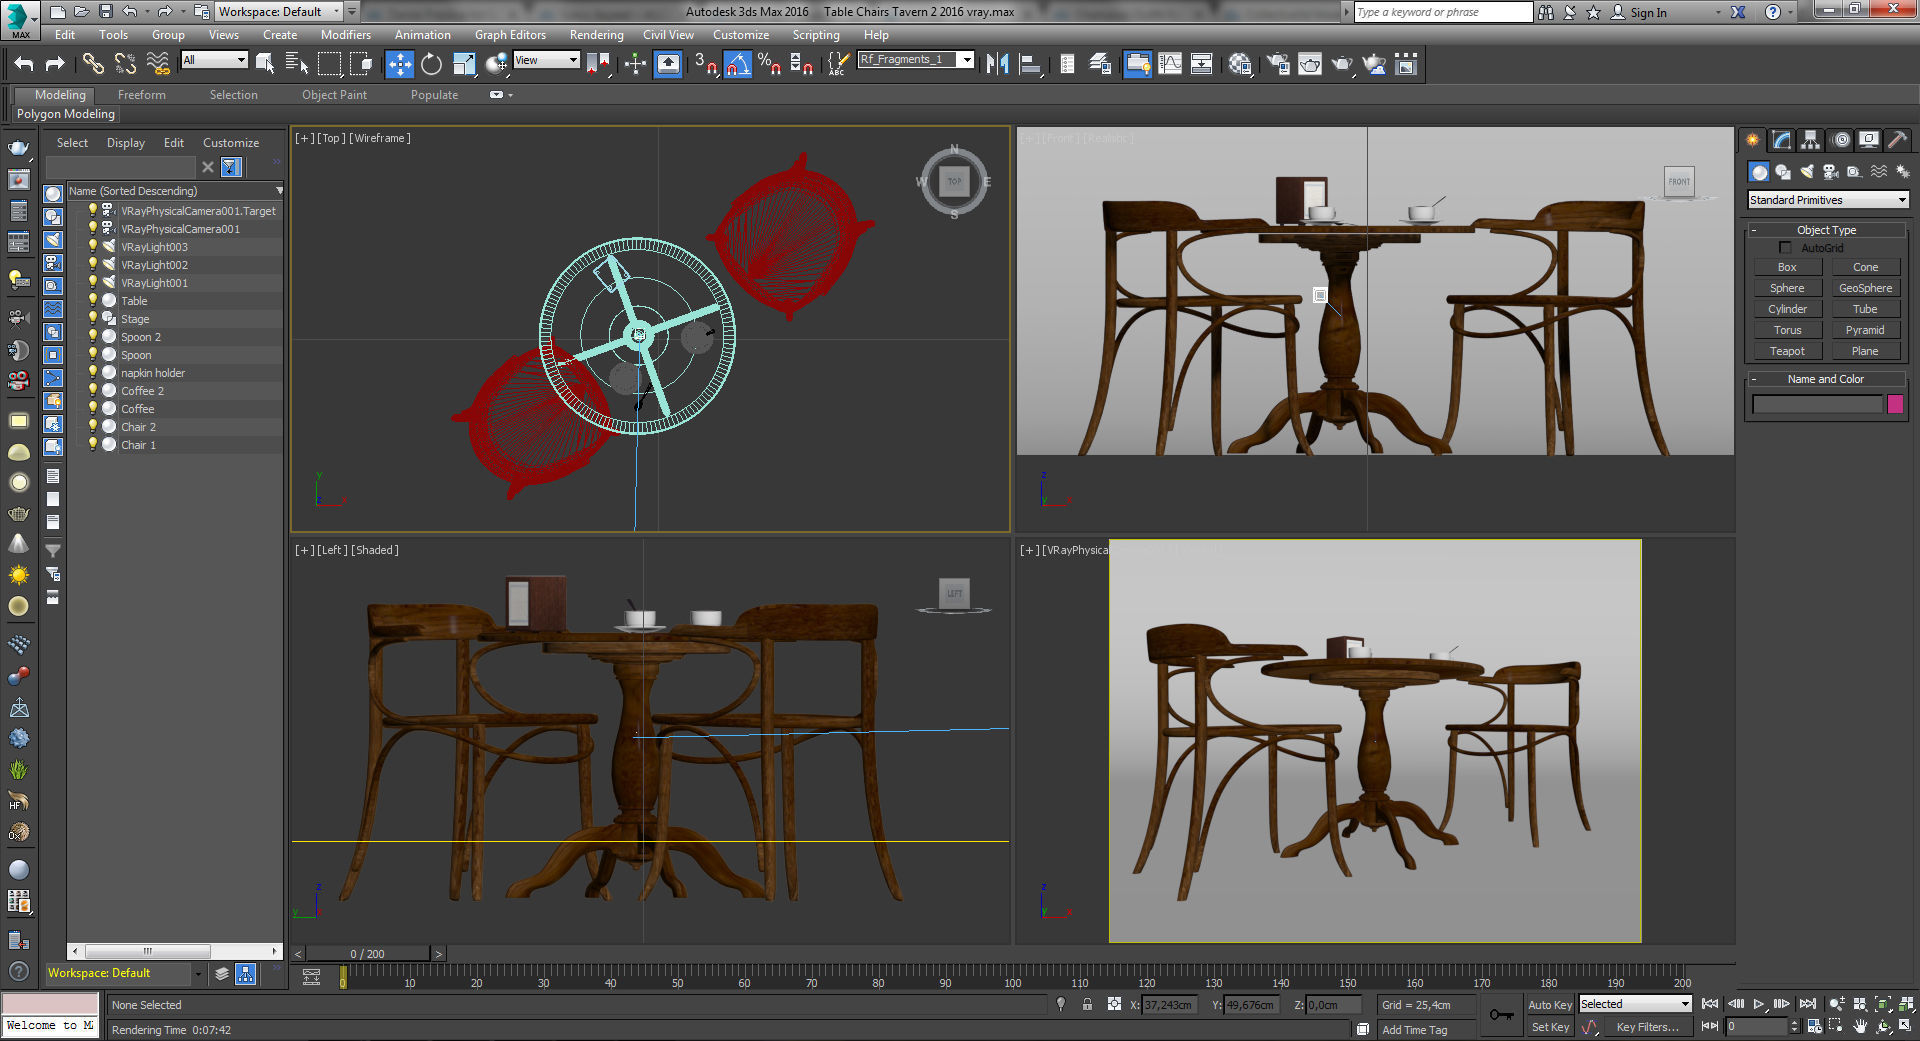The height and width of the screenshot is (1041, 1920).
Task: Open the Scripting menu
Action: pos(816,35)
